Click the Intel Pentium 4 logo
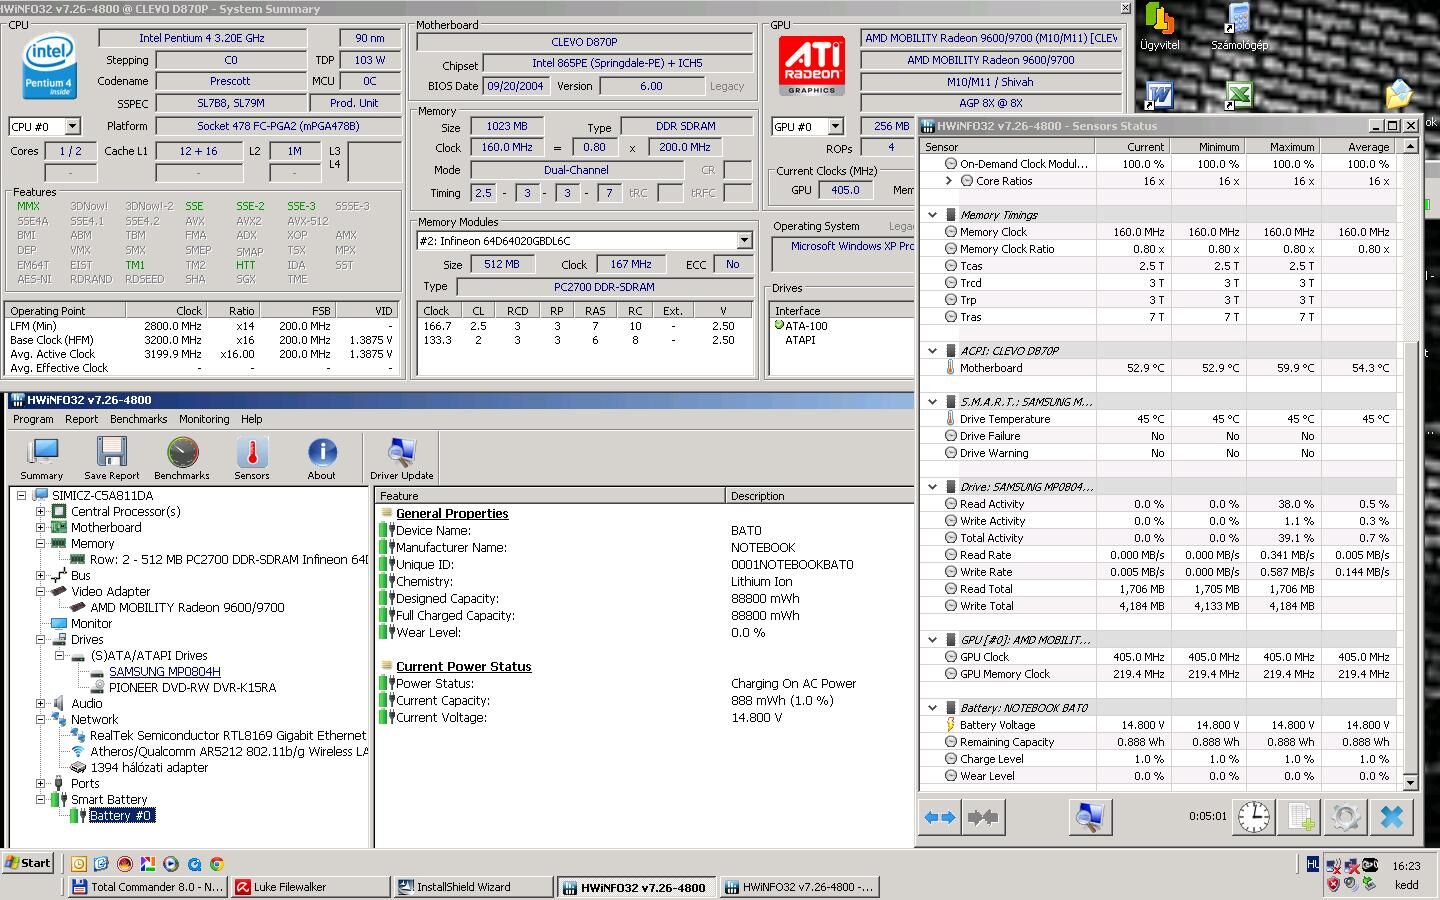1440x900 pixels. click(48, 68)
